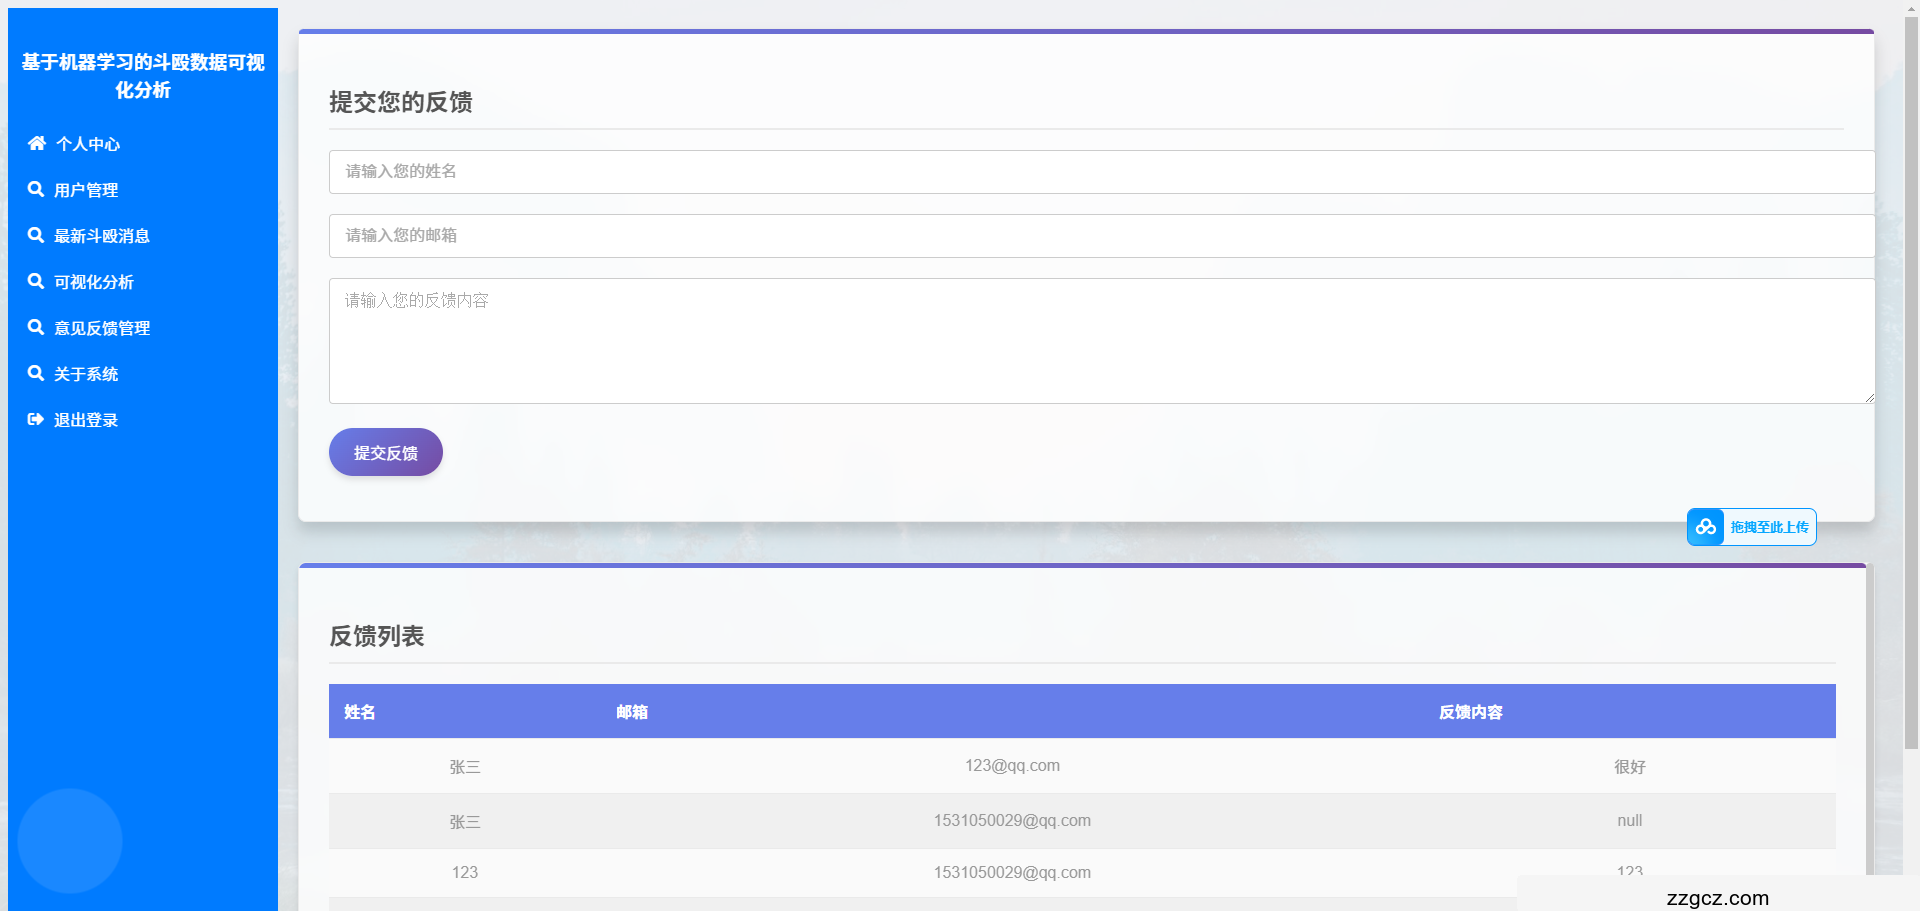
Task: Click the magnifier icon next to 可视化分析
Action: coord(36,281)
